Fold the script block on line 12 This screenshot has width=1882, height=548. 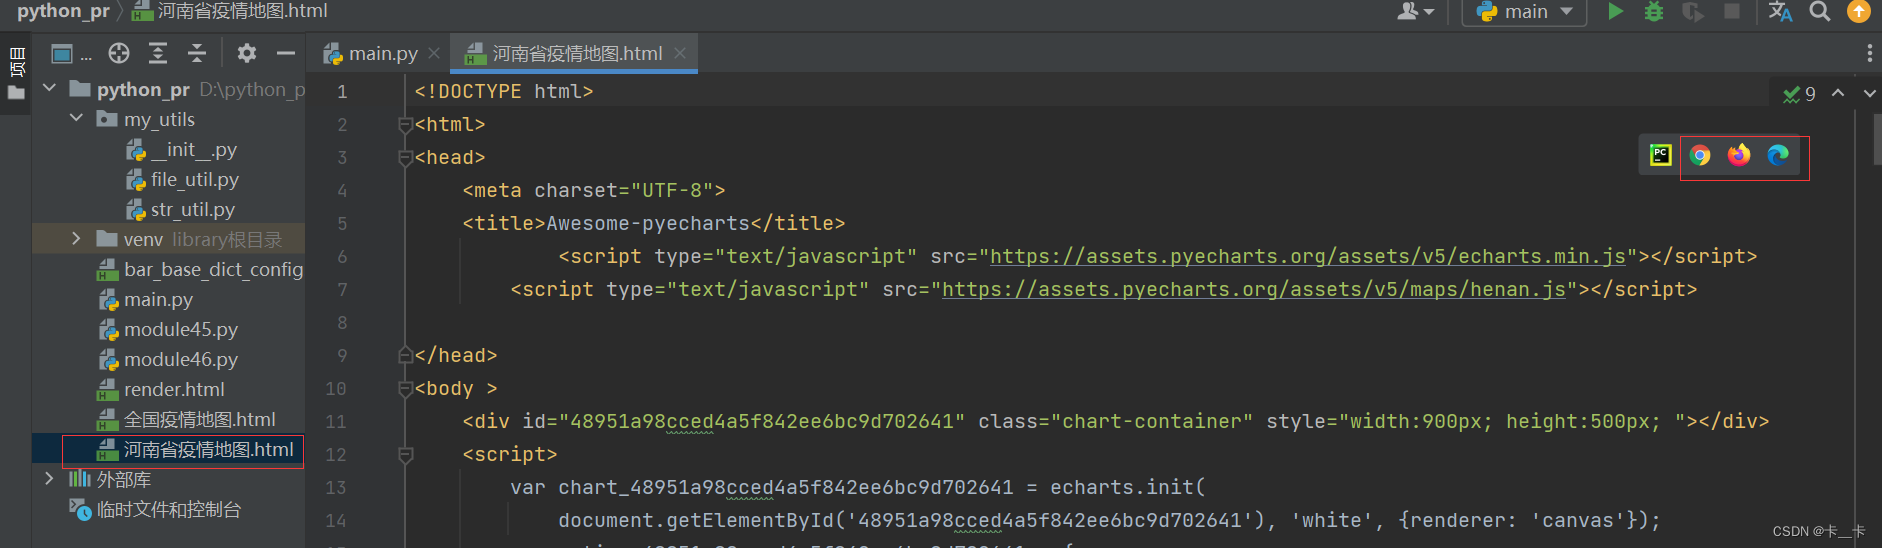pyautogui.click(x=405, y=455)
